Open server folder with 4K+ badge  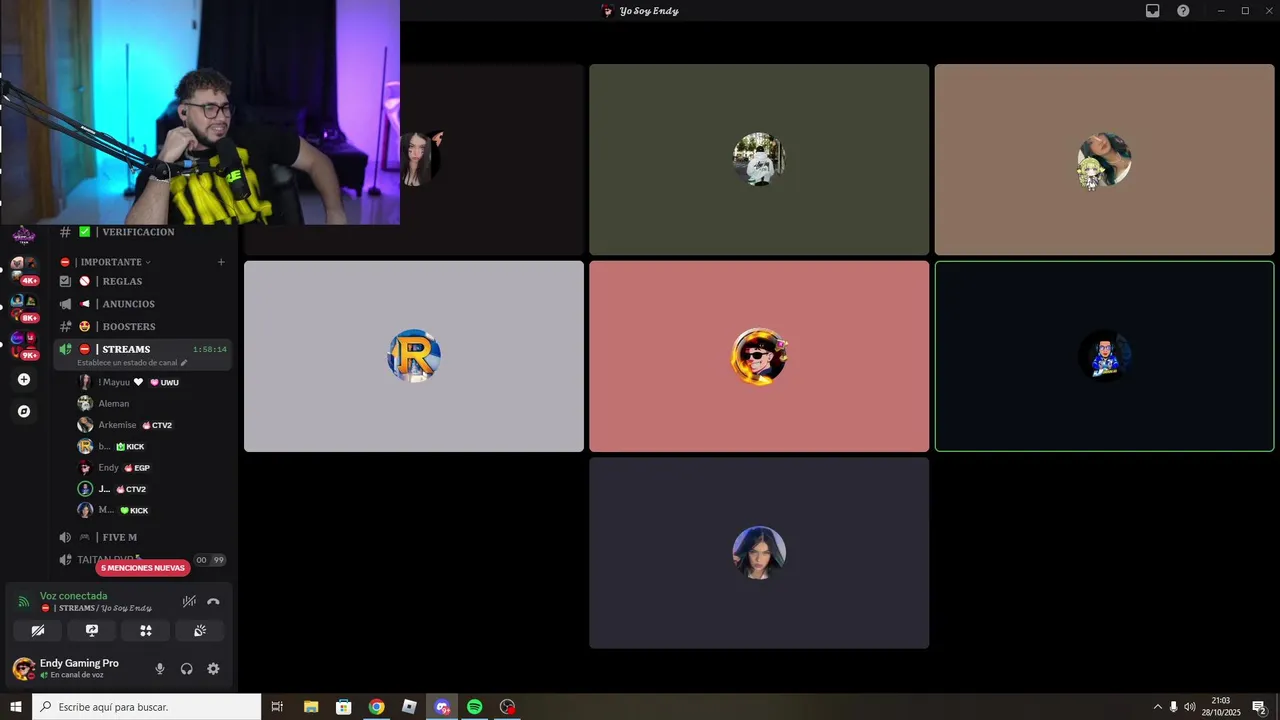(24, 269)
